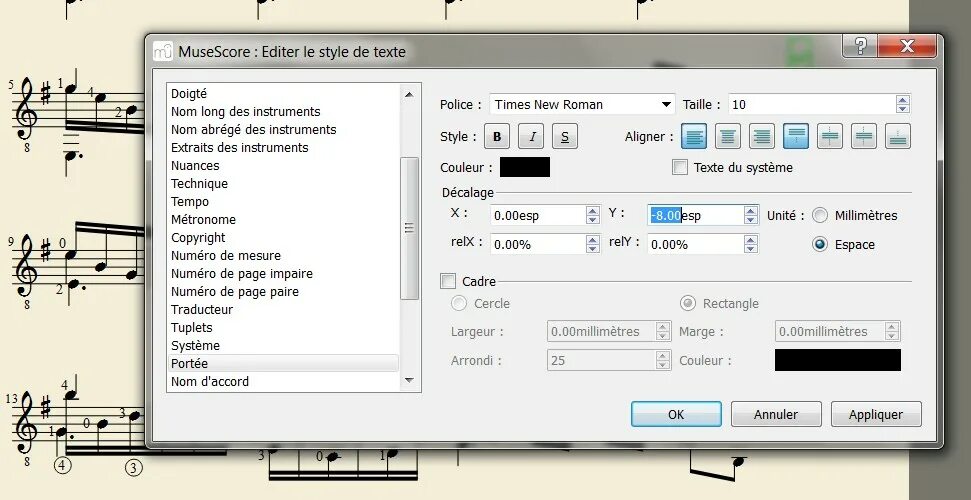The width and height of the screenshot is (971, 500).
Task: Select Métronome text style
Action: 284,219
